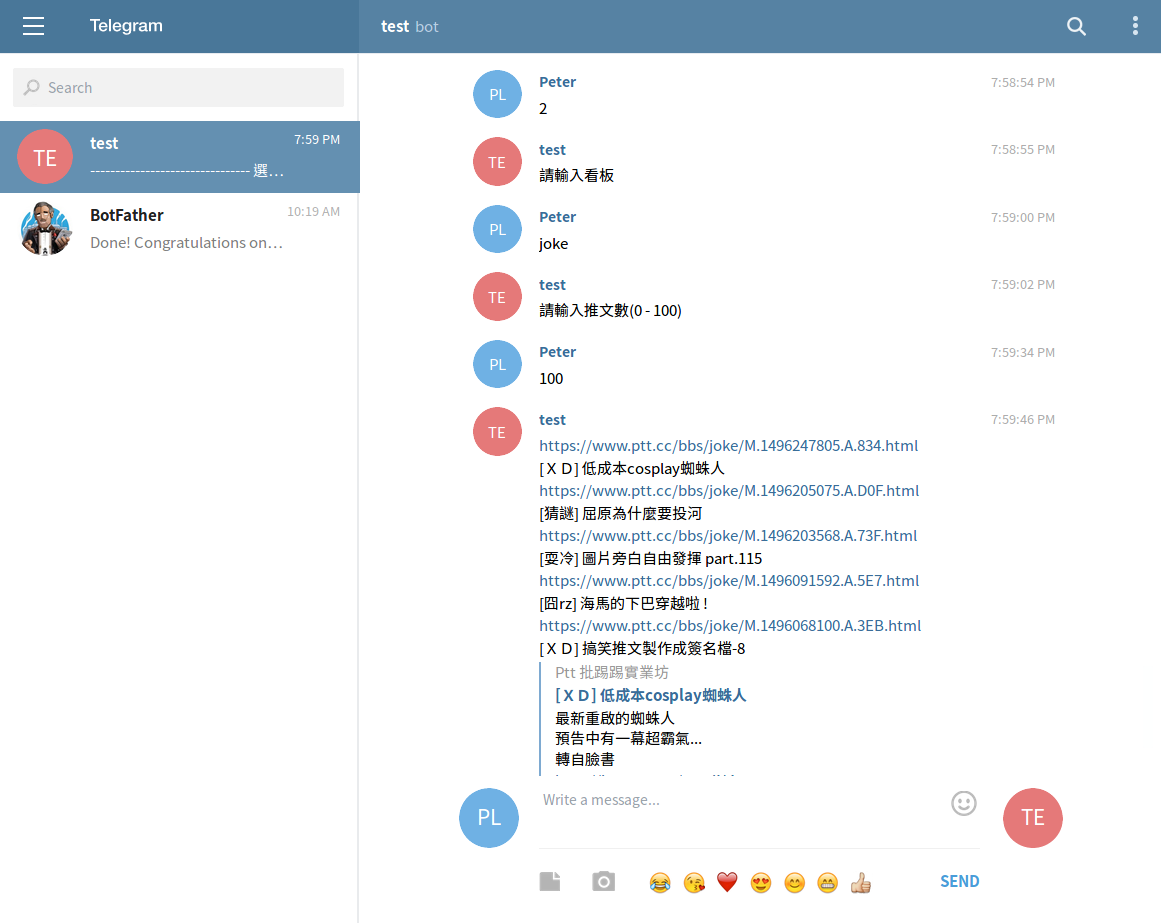Click Peter's name on the 'joke' message
This screenshot has height=923, width=1161.
(x=558, y=217)
